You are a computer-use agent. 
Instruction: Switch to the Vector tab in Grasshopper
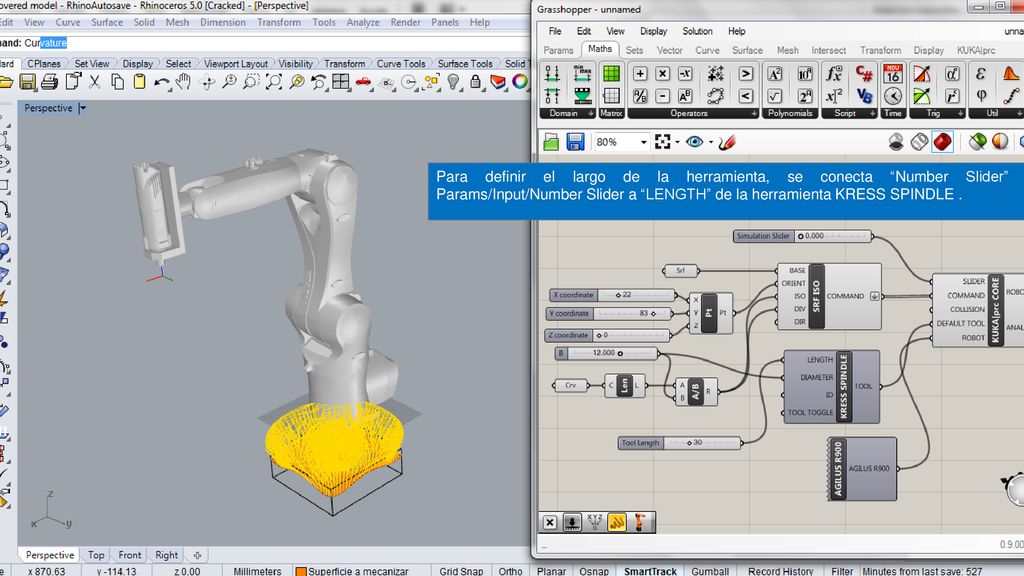[669, 50]
